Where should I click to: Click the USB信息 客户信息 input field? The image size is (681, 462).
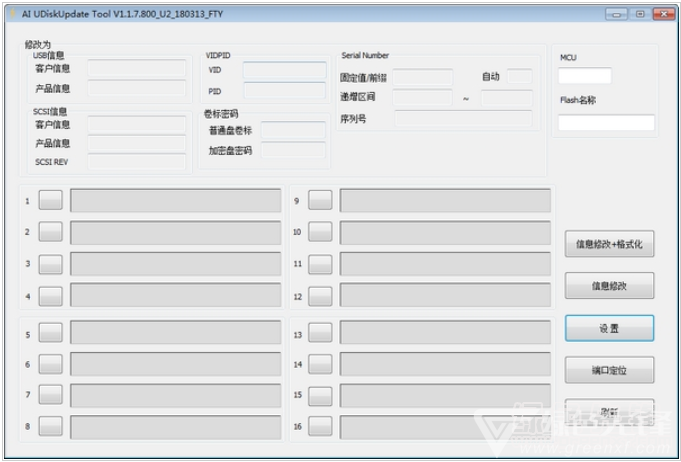pos(136,68)
